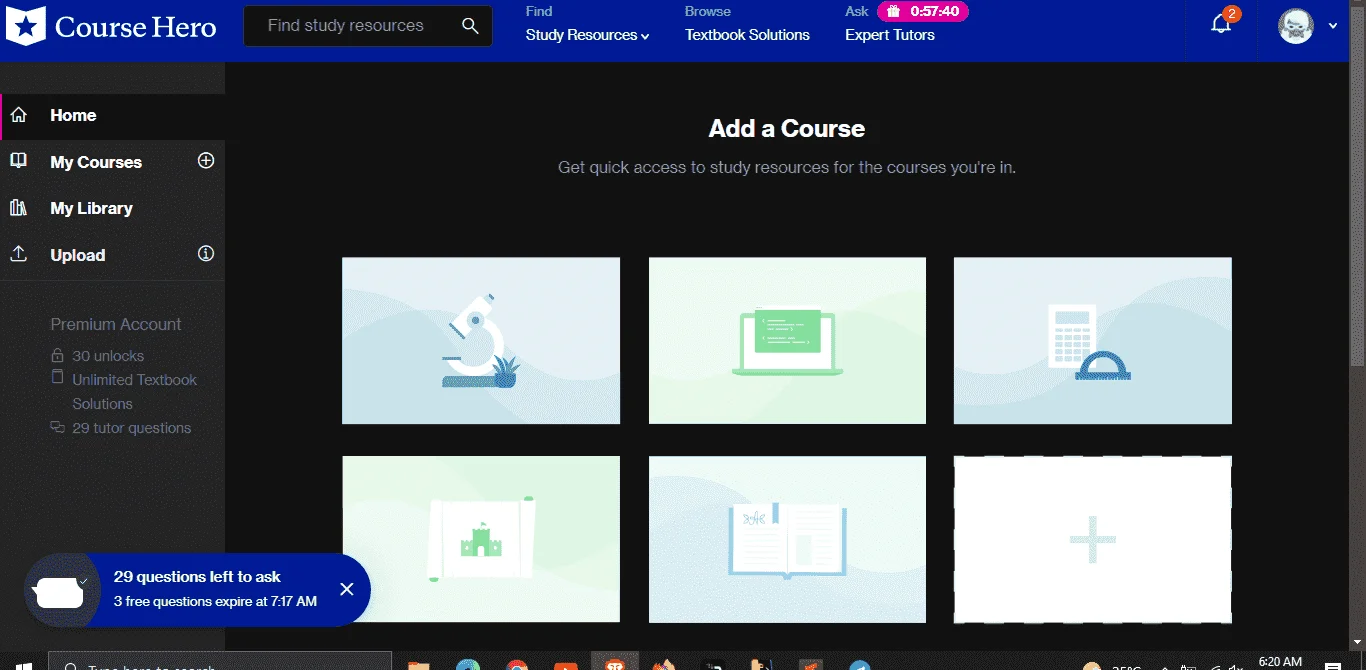Click the 29 questions left to ask text
Image resolution: width=1366 pixels, height=670 pixels.
197,577
